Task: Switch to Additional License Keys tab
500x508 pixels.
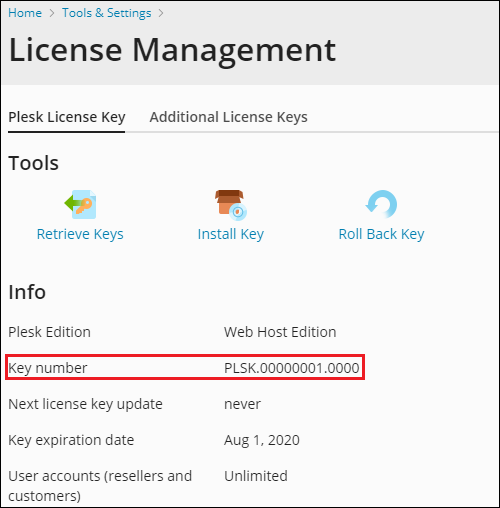Action: pyautogui.click(x=228, y=117)
